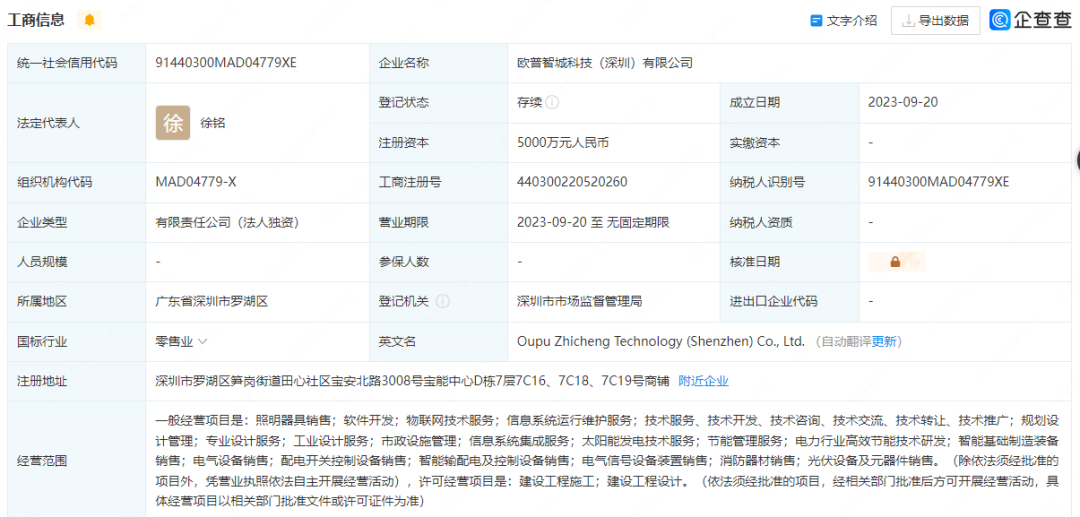The image size is (1080, 517).
Task: Click the registered address text
Action: pyautogui.click(x=413, y=381)
